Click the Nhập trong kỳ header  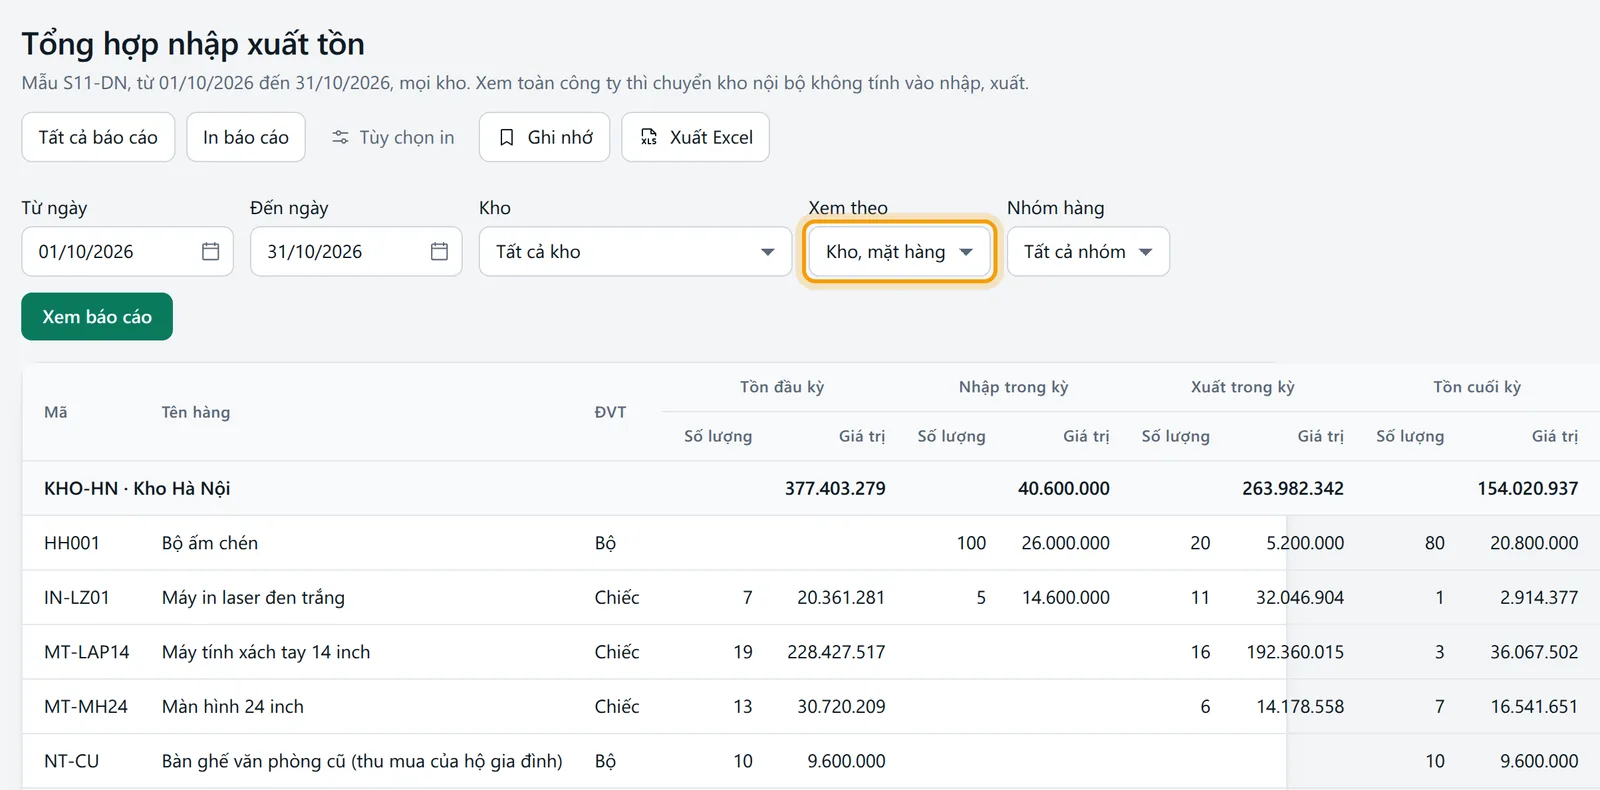1014,387
